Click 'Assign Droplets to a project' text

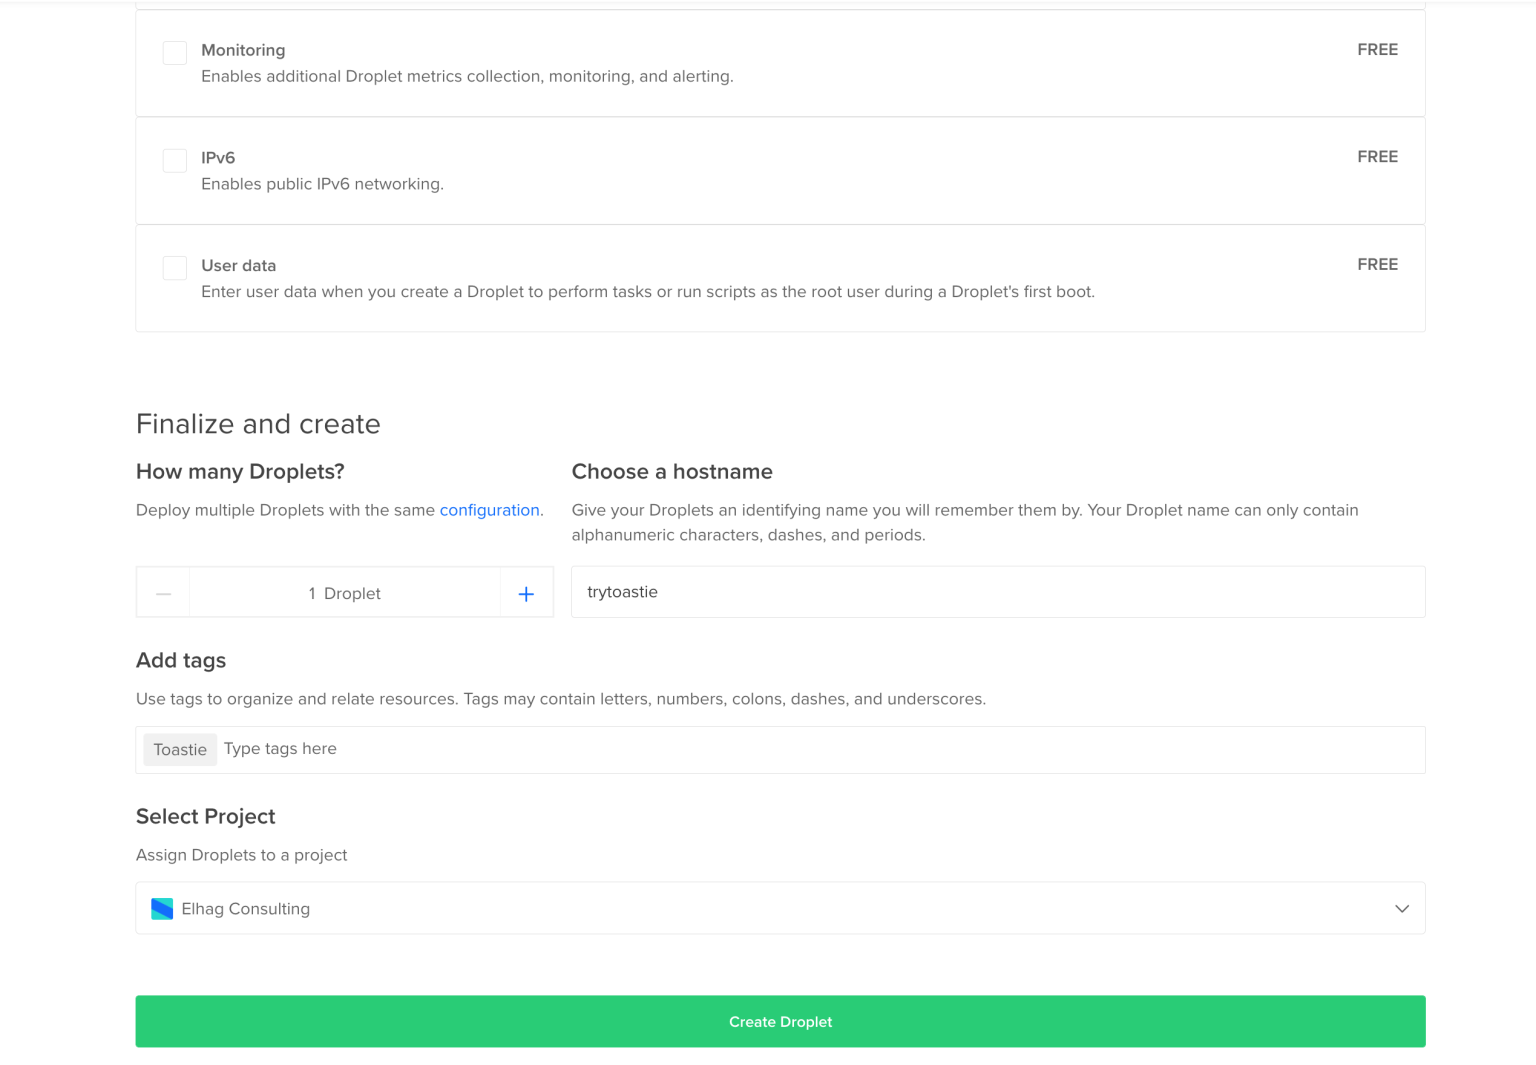(242, 855)
